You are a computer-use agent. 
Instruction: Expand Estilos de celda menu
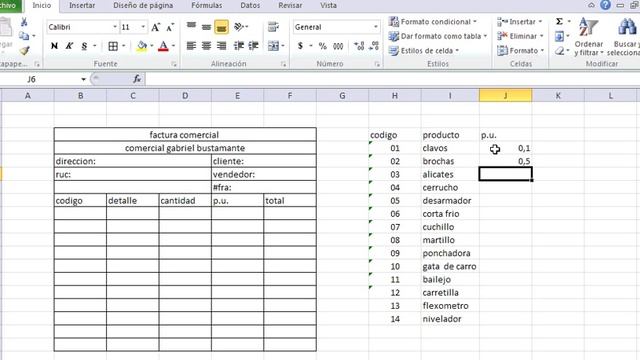[424, 51]
